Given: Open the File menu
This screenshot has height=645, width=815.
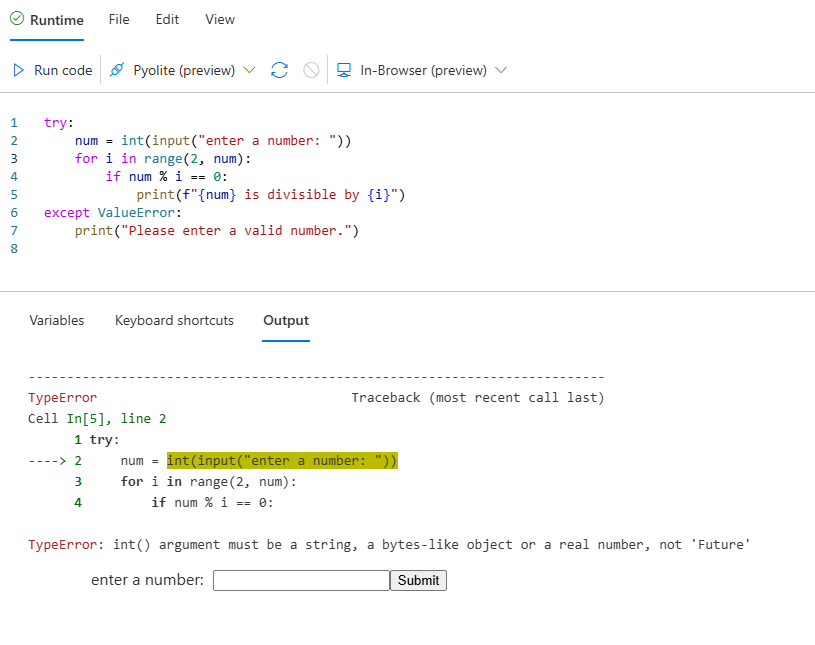Looking at the screenshot, I should (119, 20).
